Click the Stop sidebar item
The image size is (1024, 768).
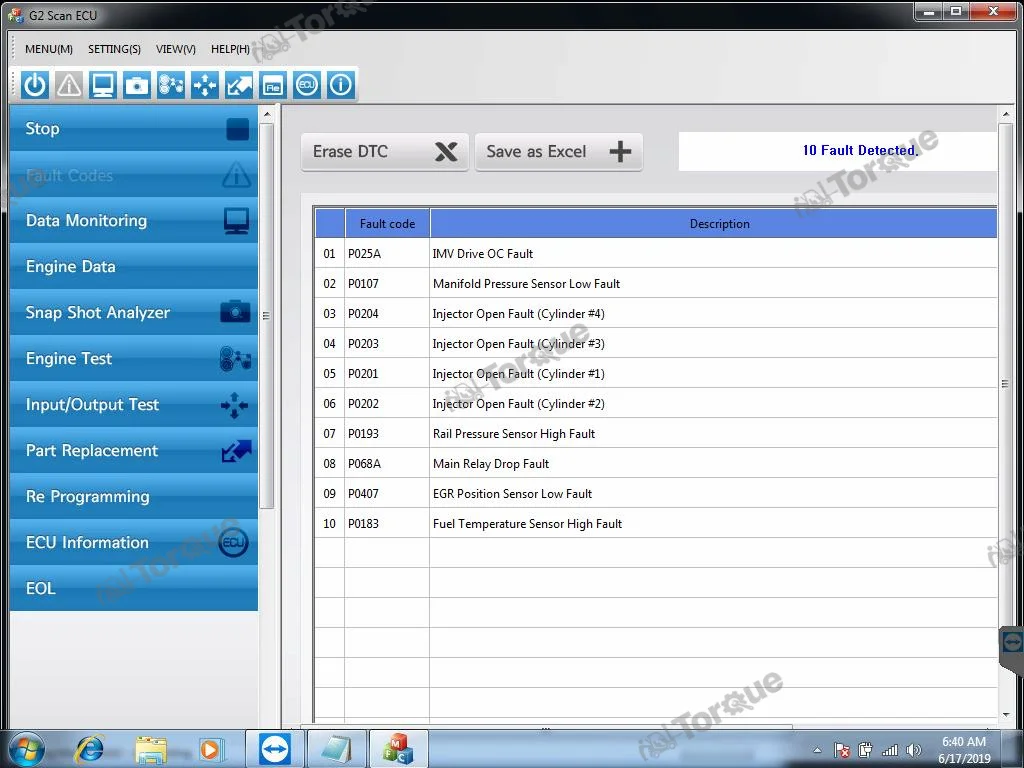(134, 129)
